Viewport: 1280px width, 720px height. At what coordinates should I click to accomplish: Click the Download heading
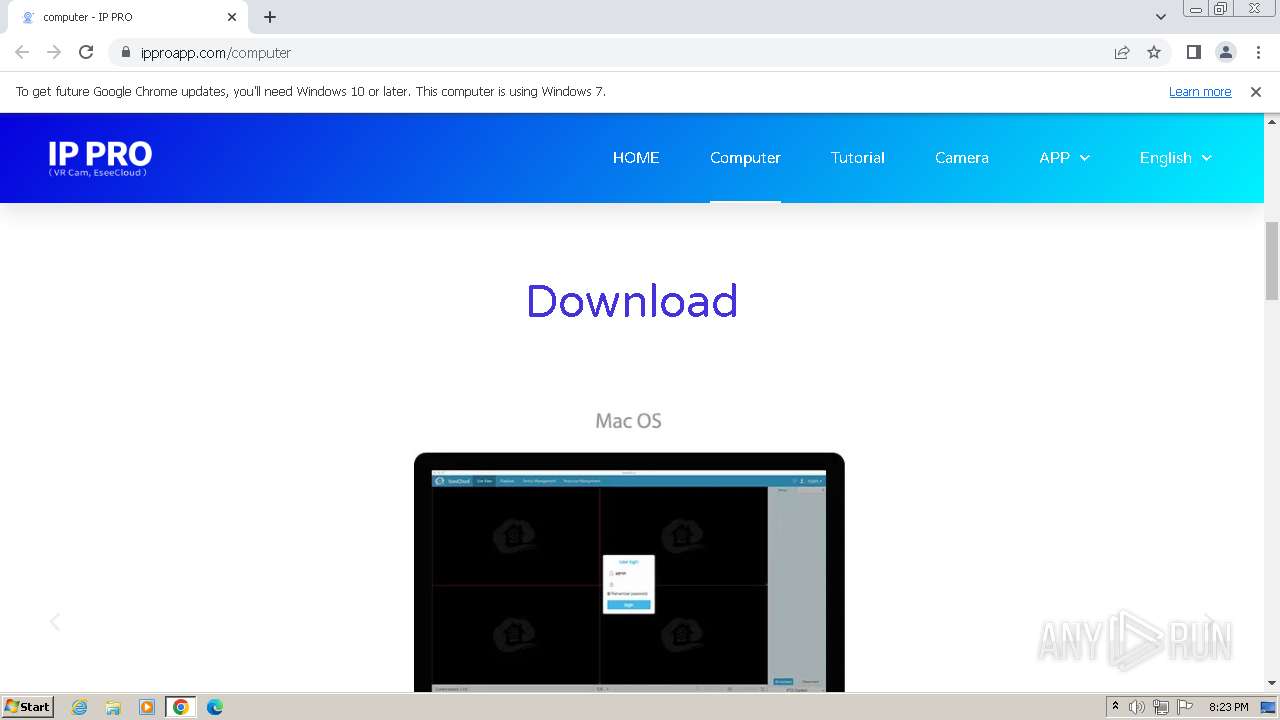coord(632,301)
